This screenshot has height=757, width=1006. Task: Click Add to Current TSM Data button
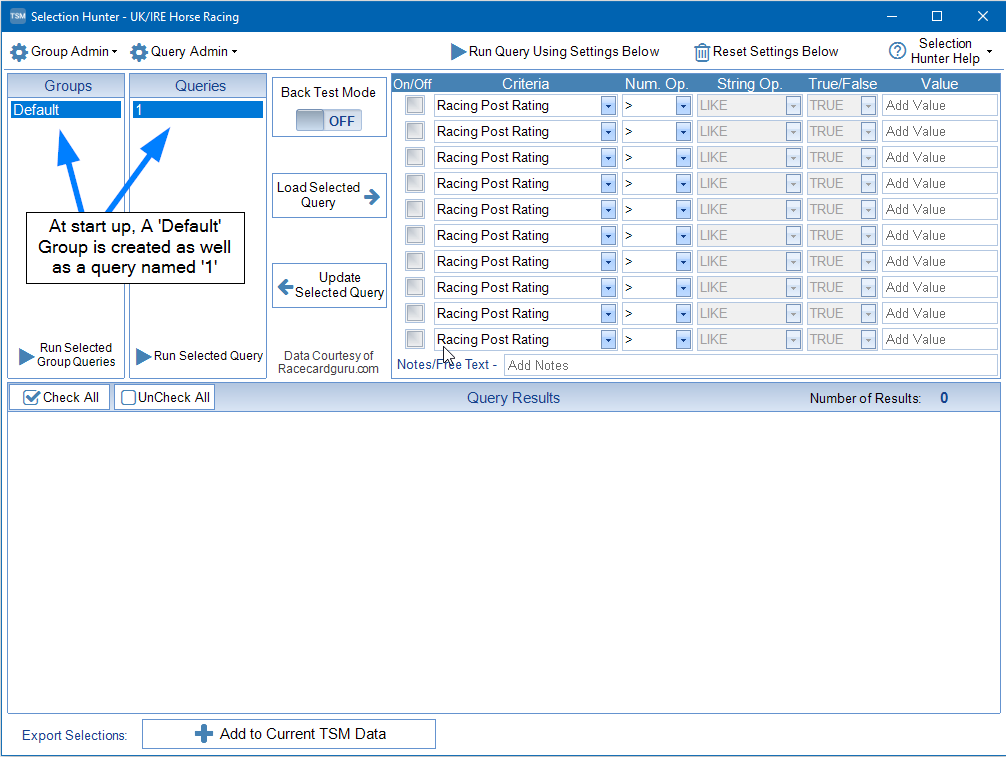[289, 734]
